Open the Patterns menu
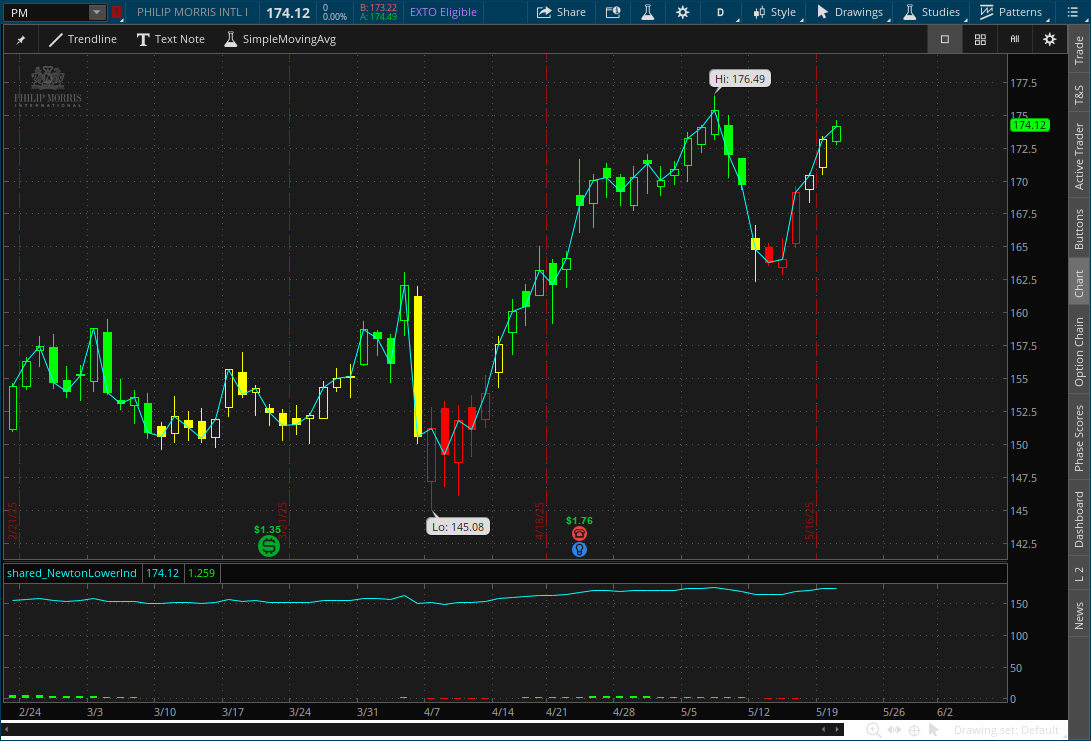 coord(1010,12)
